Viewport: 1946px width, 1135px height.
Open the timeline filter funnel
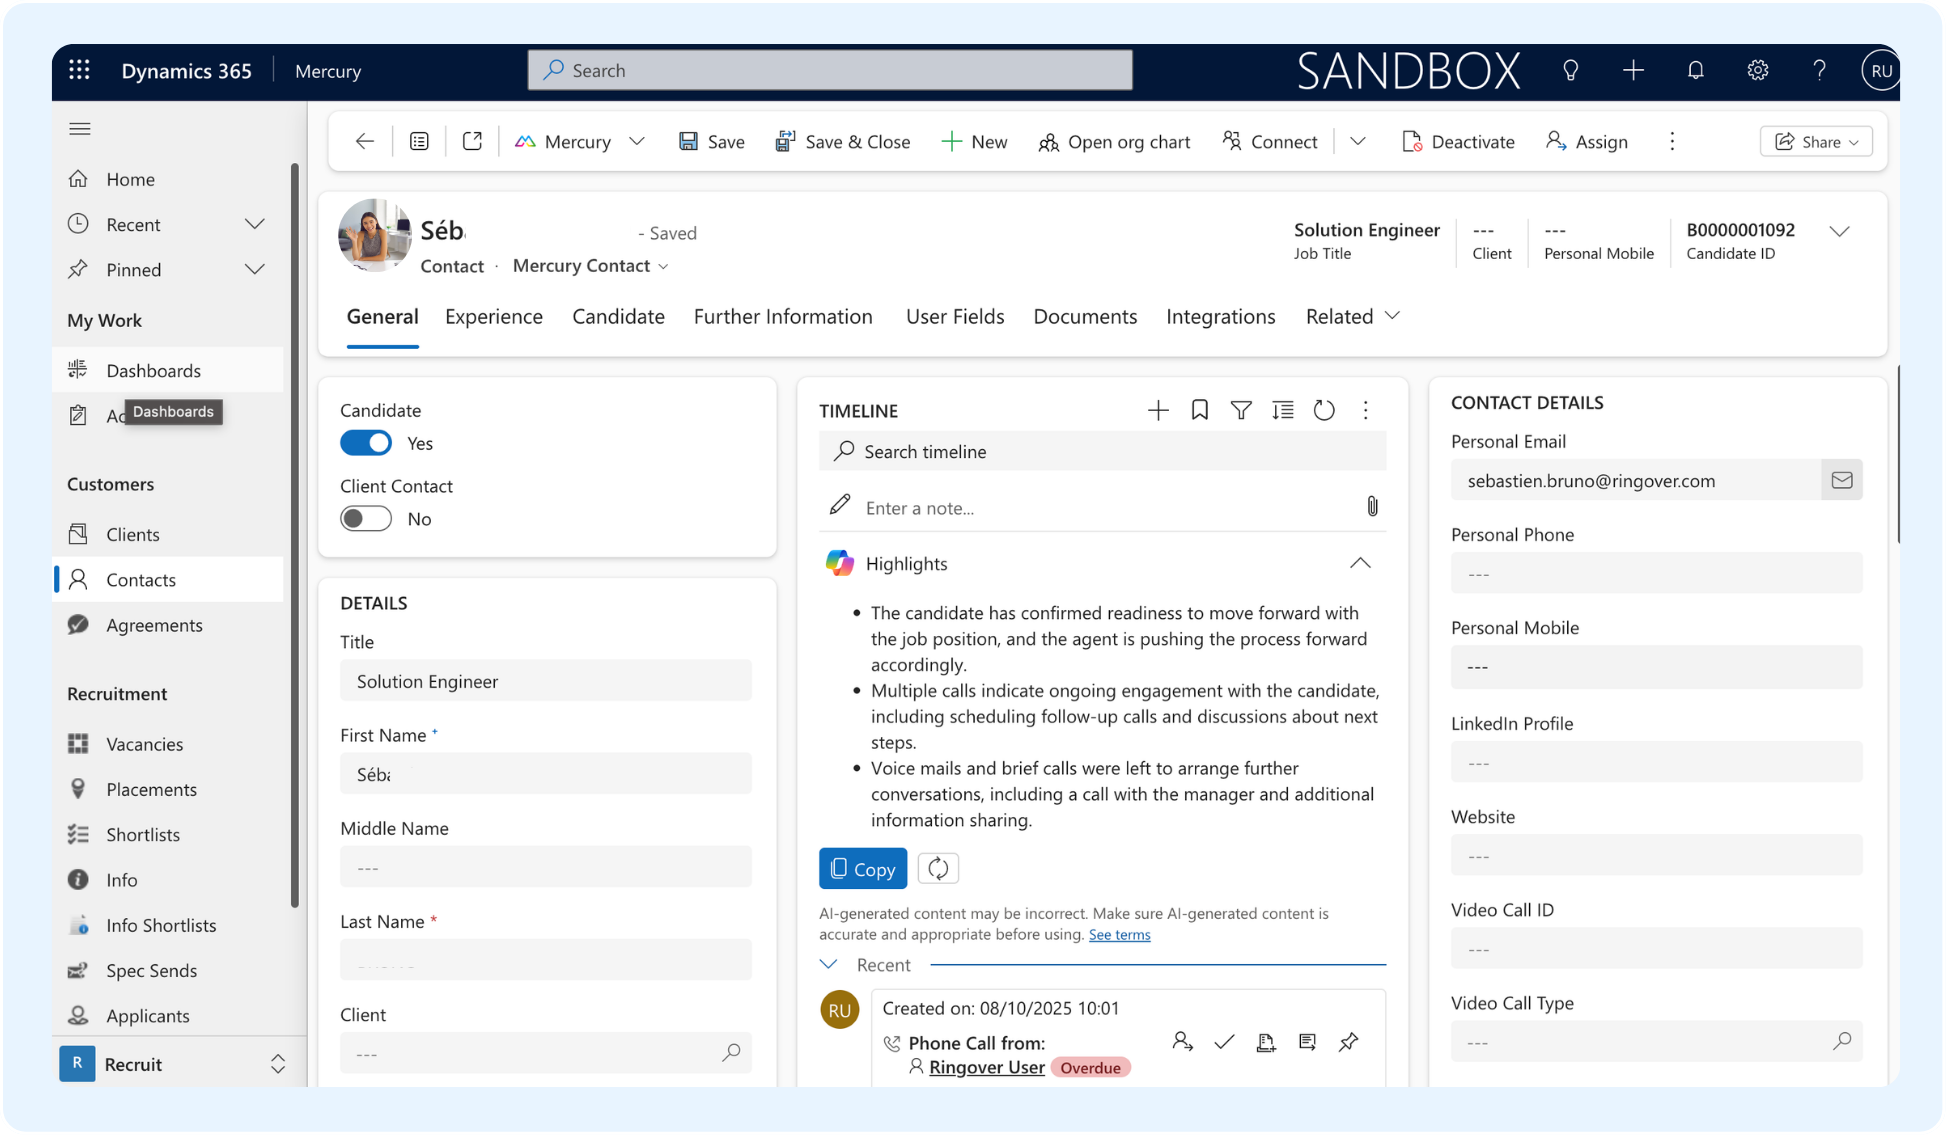pyautogui.click(x=1241, y=410)
